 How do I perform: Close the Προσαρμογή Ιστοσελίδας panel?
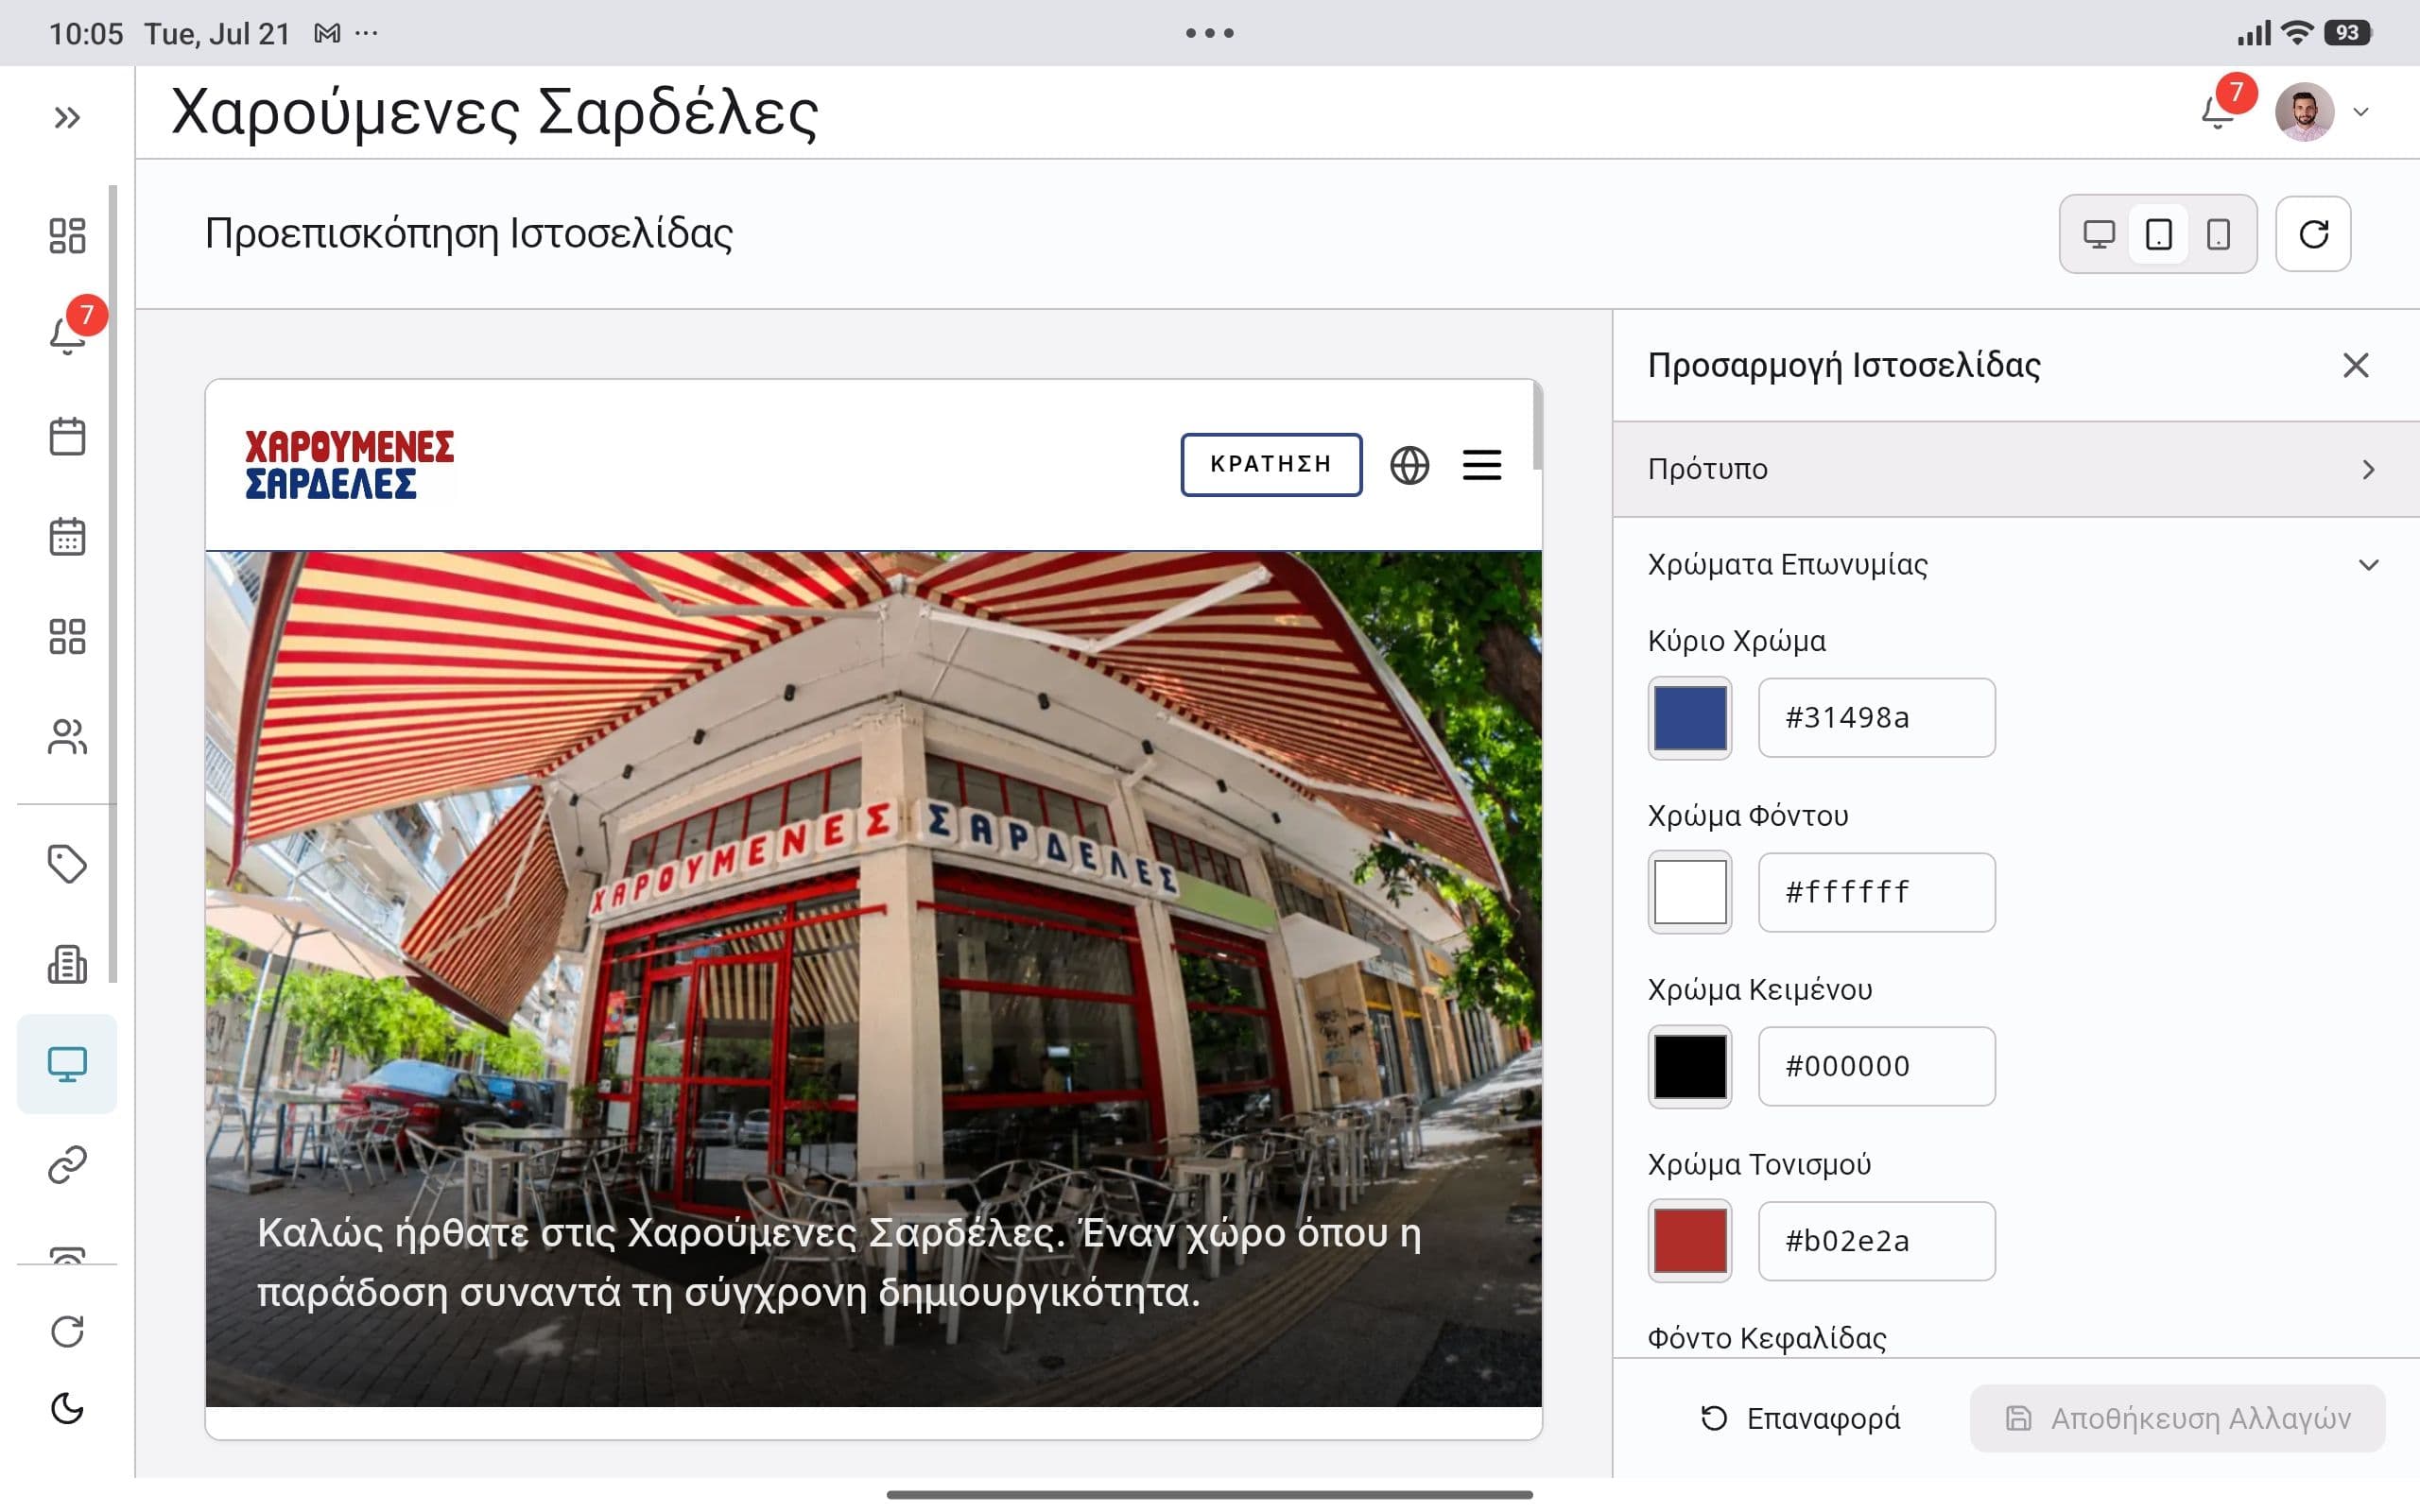2355,365
